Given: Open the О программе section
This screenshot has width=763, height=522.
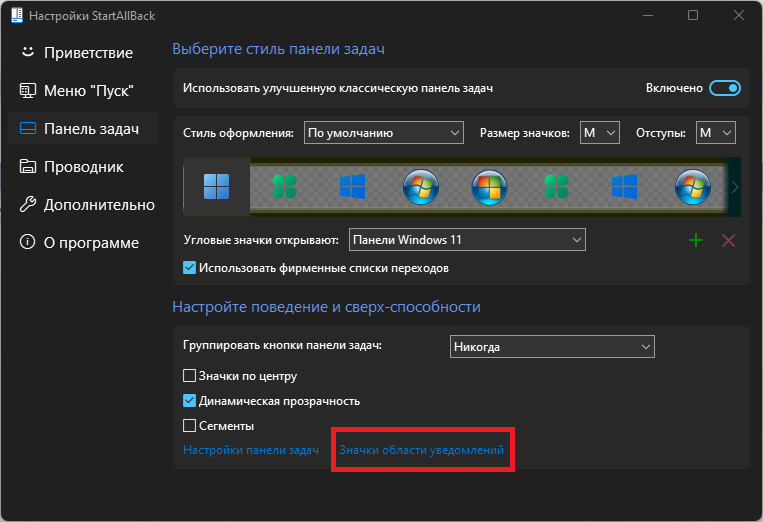Looking at the screenshot, I should coord(83,242).
